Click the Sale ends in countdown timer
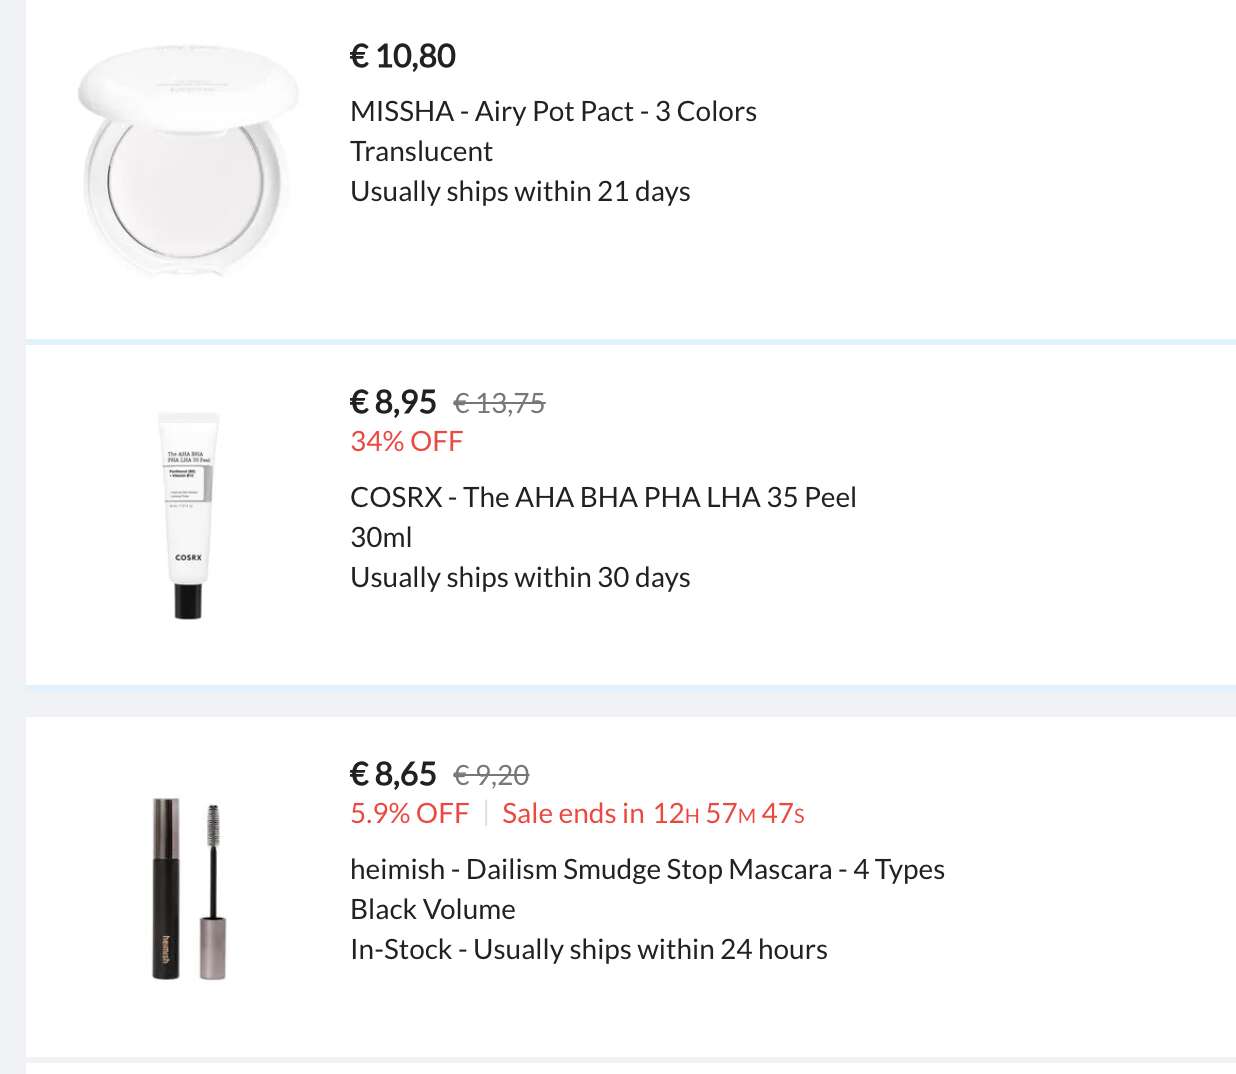 pos(653,813)
